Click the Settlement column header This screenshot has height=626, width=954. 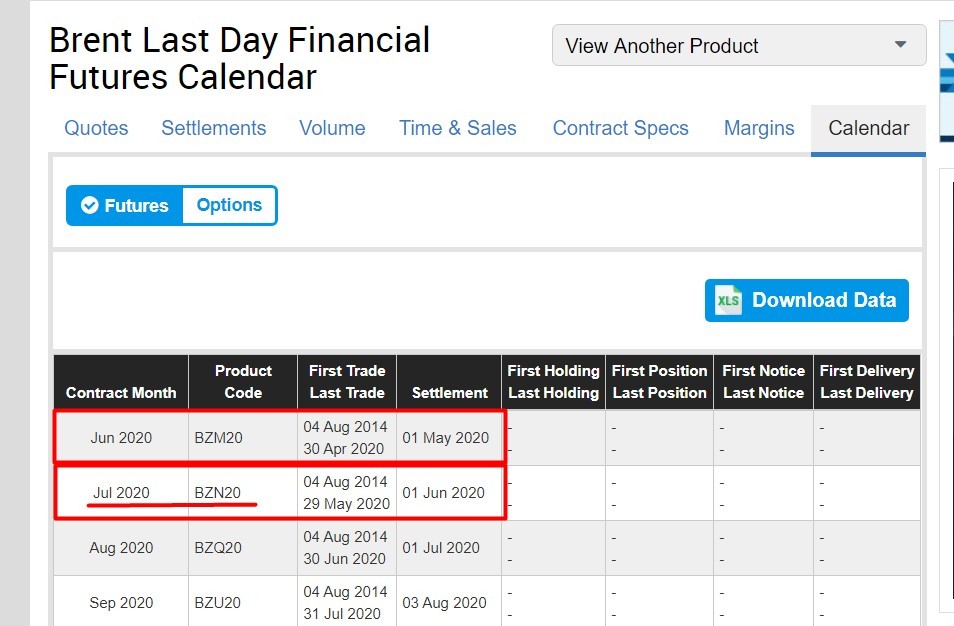tap(449, 393)
